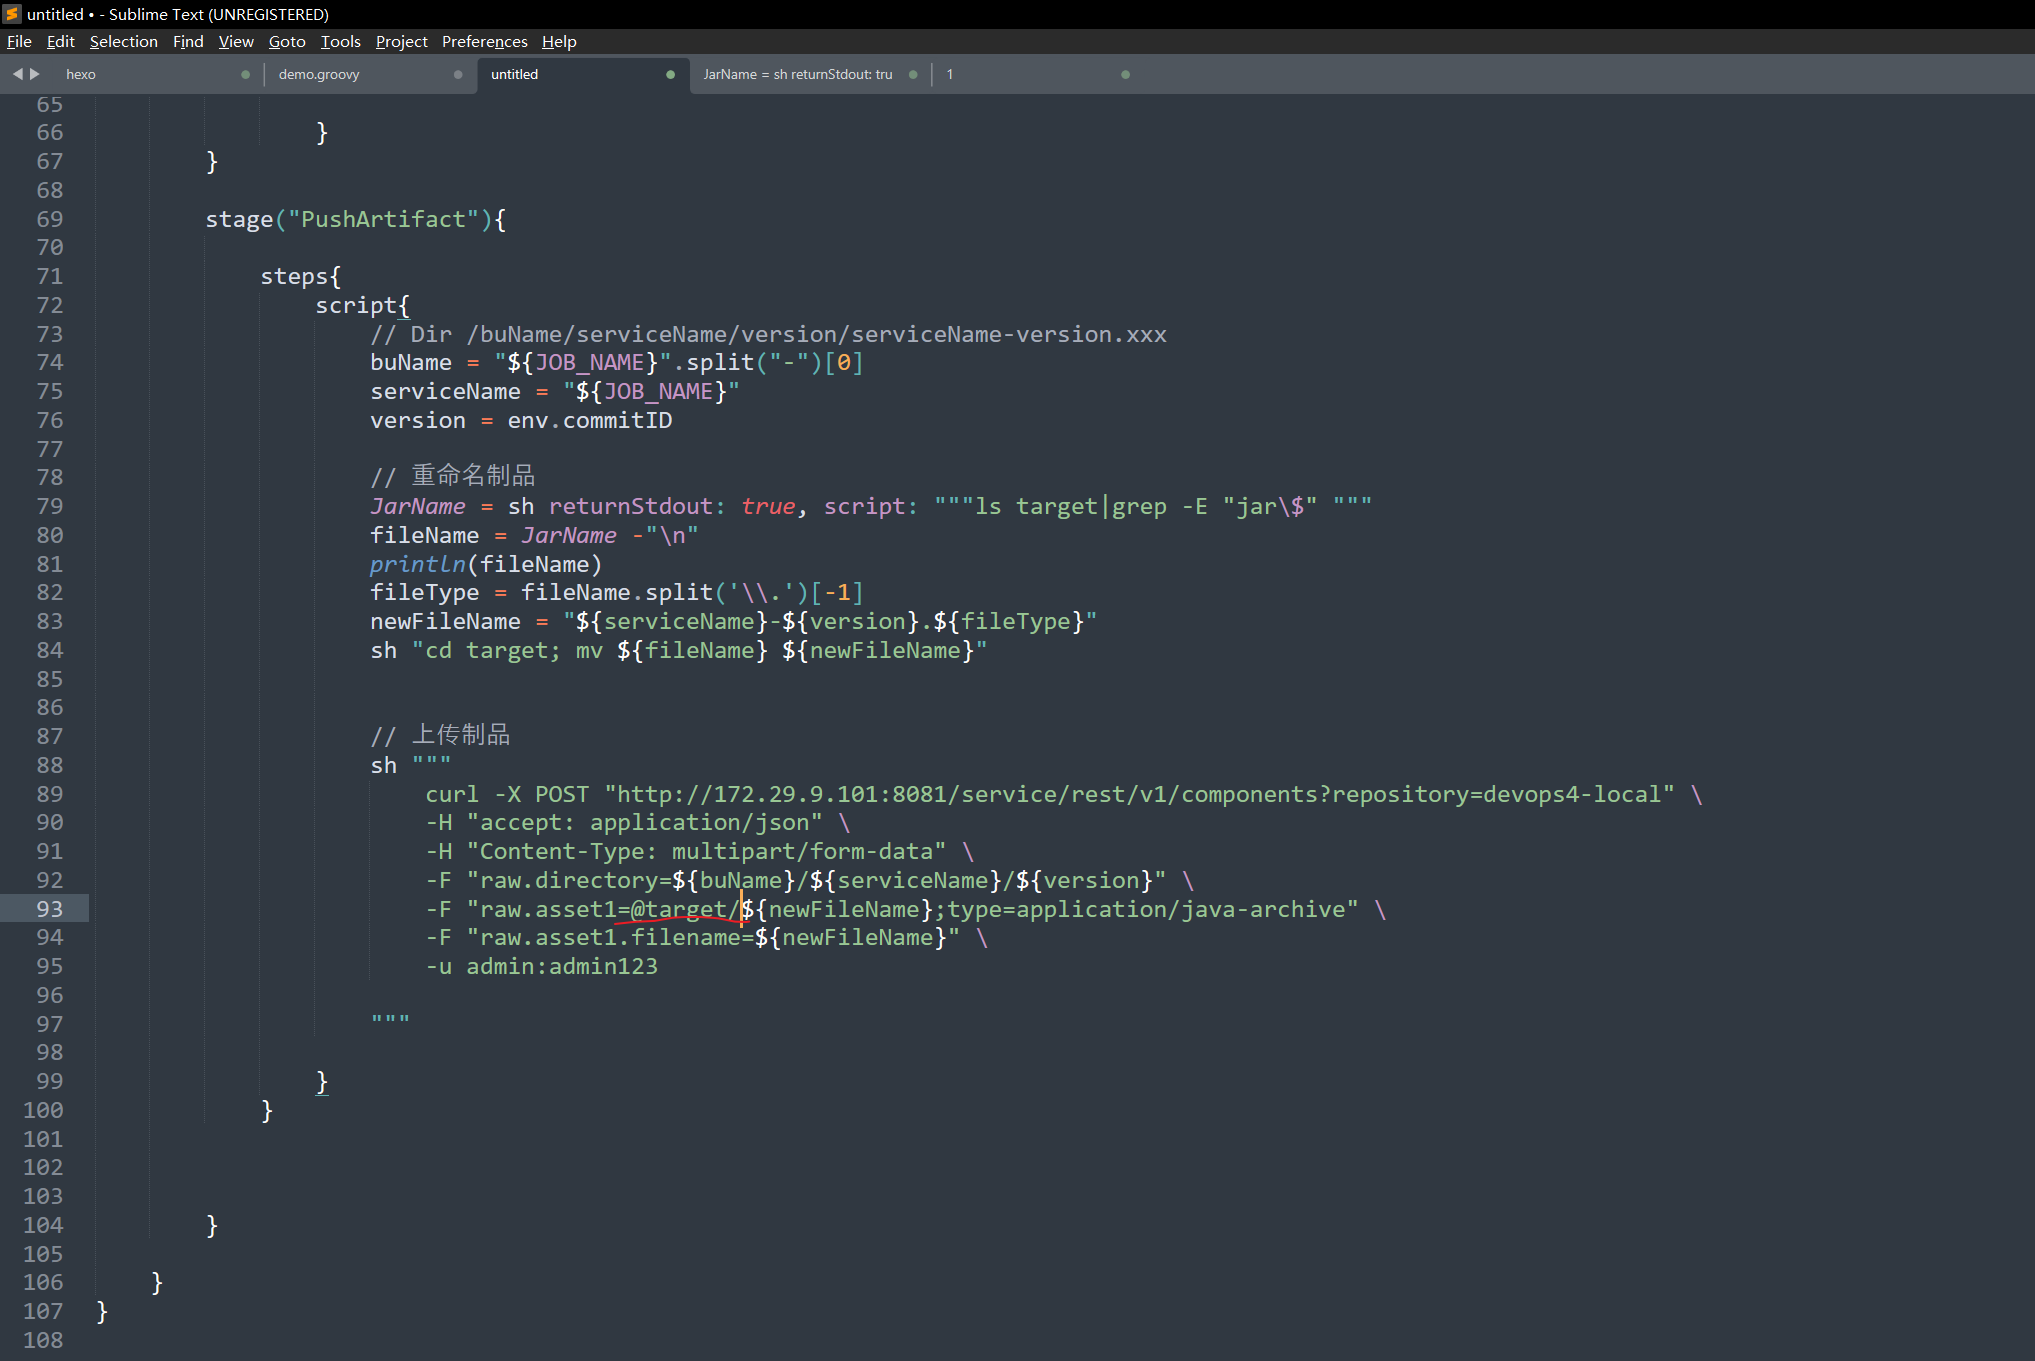Click the script{ line
Screen dimensions: 2035x1361
(363, 305)
